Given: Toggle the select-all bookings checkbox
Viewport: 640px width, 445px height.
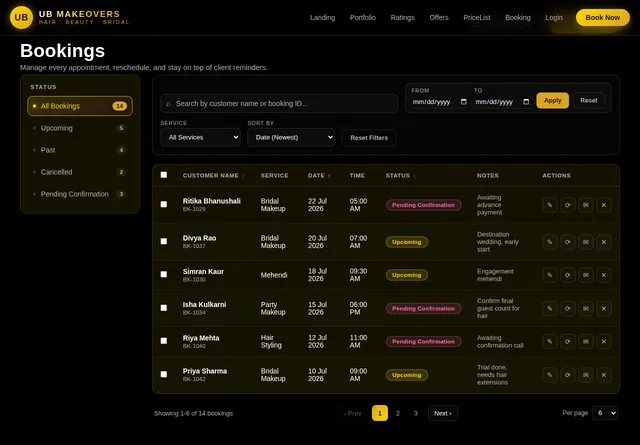Looking at the screenshot, I should point(164,175).
